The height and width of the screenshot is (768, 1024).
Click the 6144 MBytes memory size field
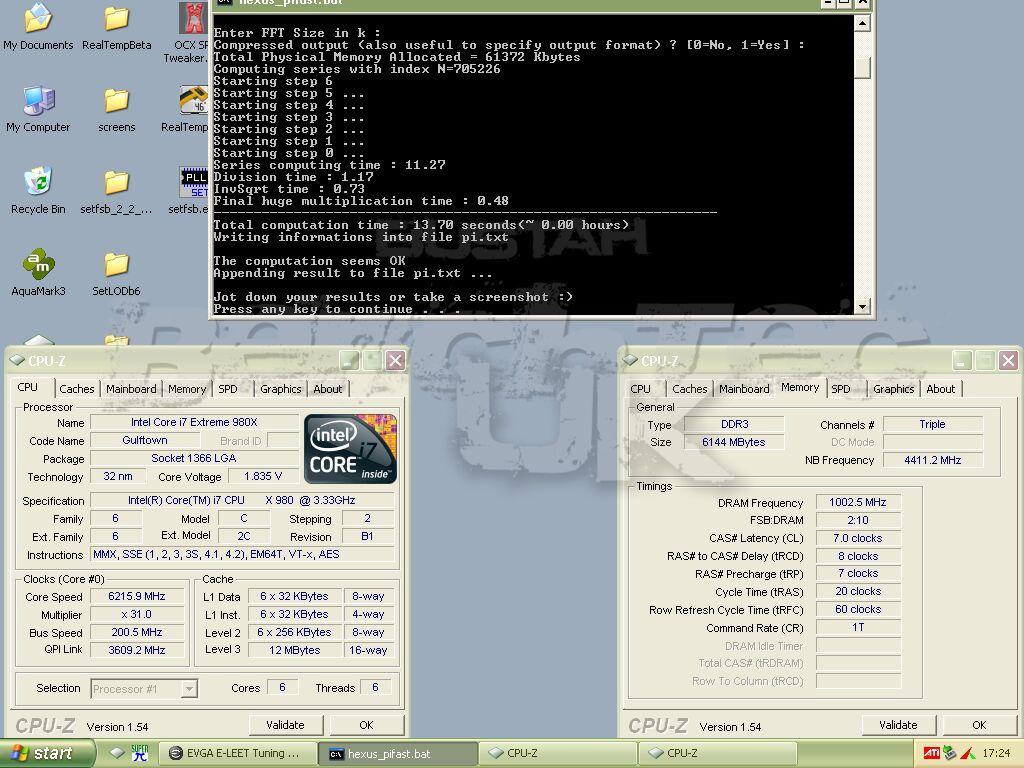point(734,442)
